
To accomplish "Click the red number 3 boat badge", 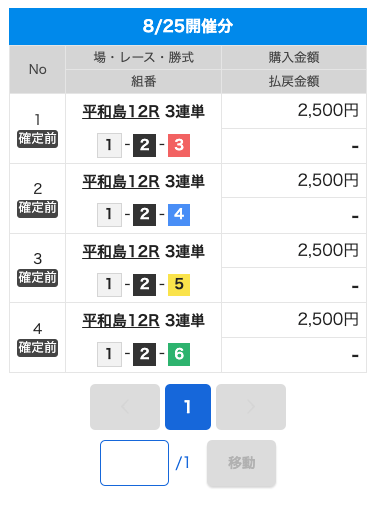I will [179, 145].
